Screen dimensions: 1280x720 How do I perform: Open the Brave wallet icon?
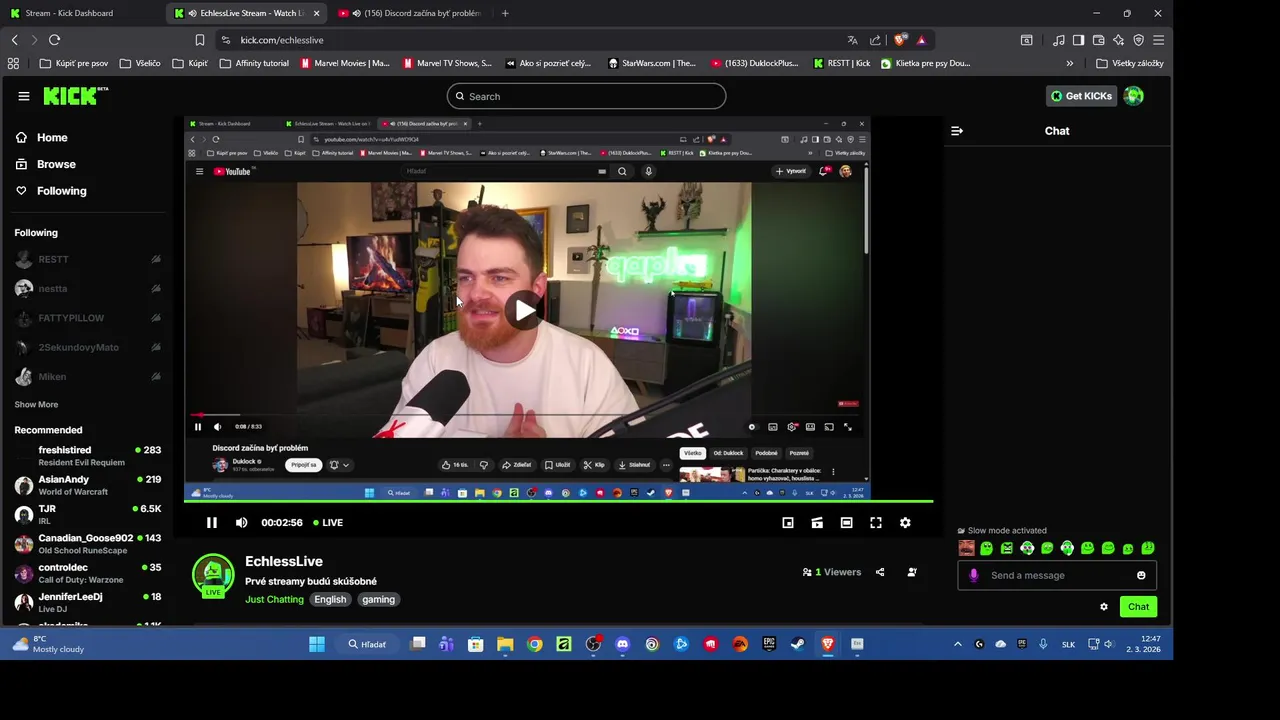(x=1098, y=40)
